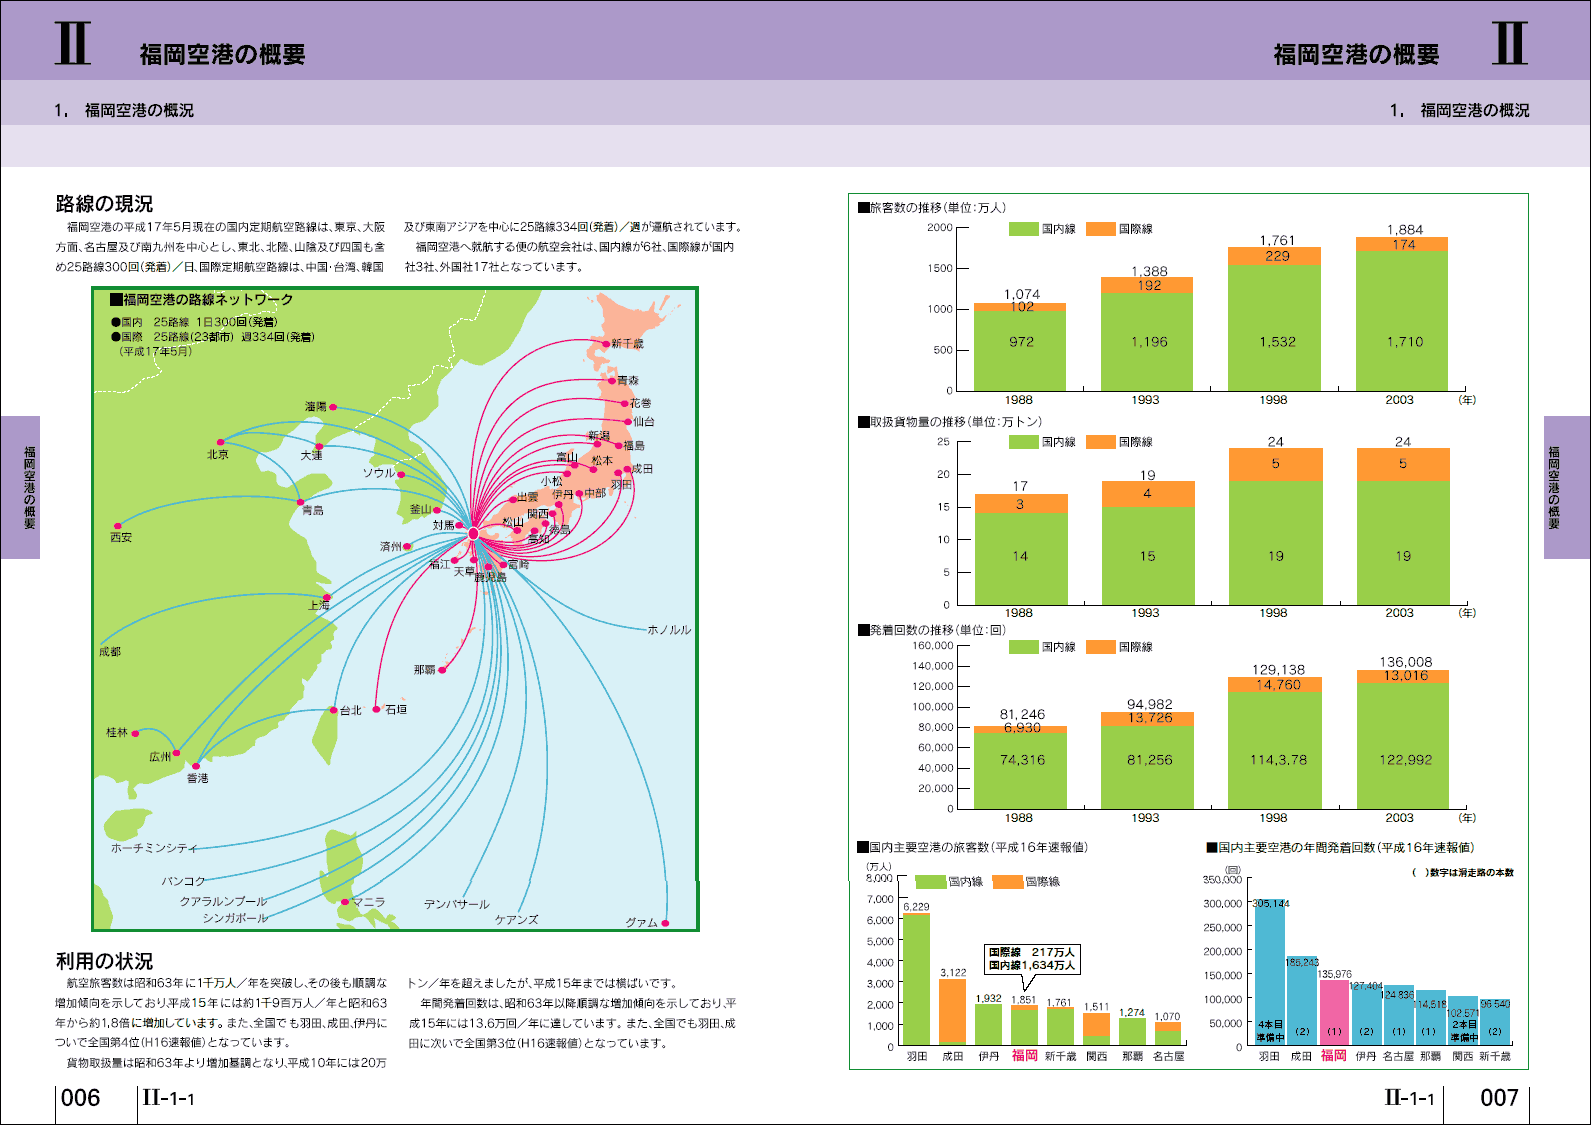Click the 仙台 label on the route map
Screen dimensions: 1591x1125
coord(644,421)
